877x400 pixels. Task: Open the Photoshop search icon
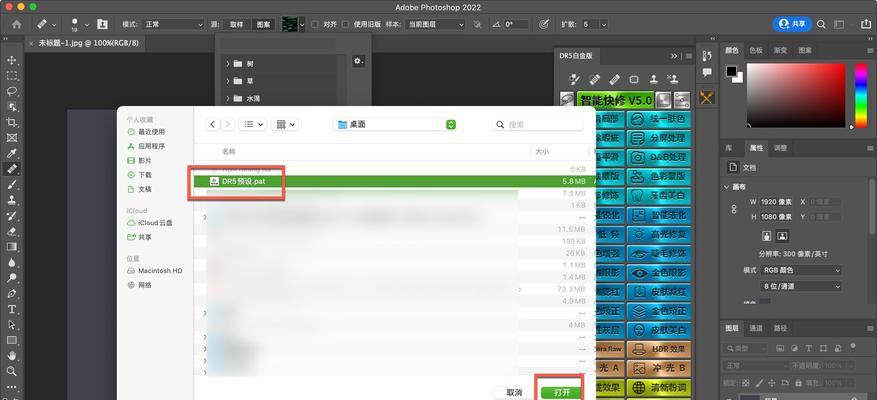[821, 25]
